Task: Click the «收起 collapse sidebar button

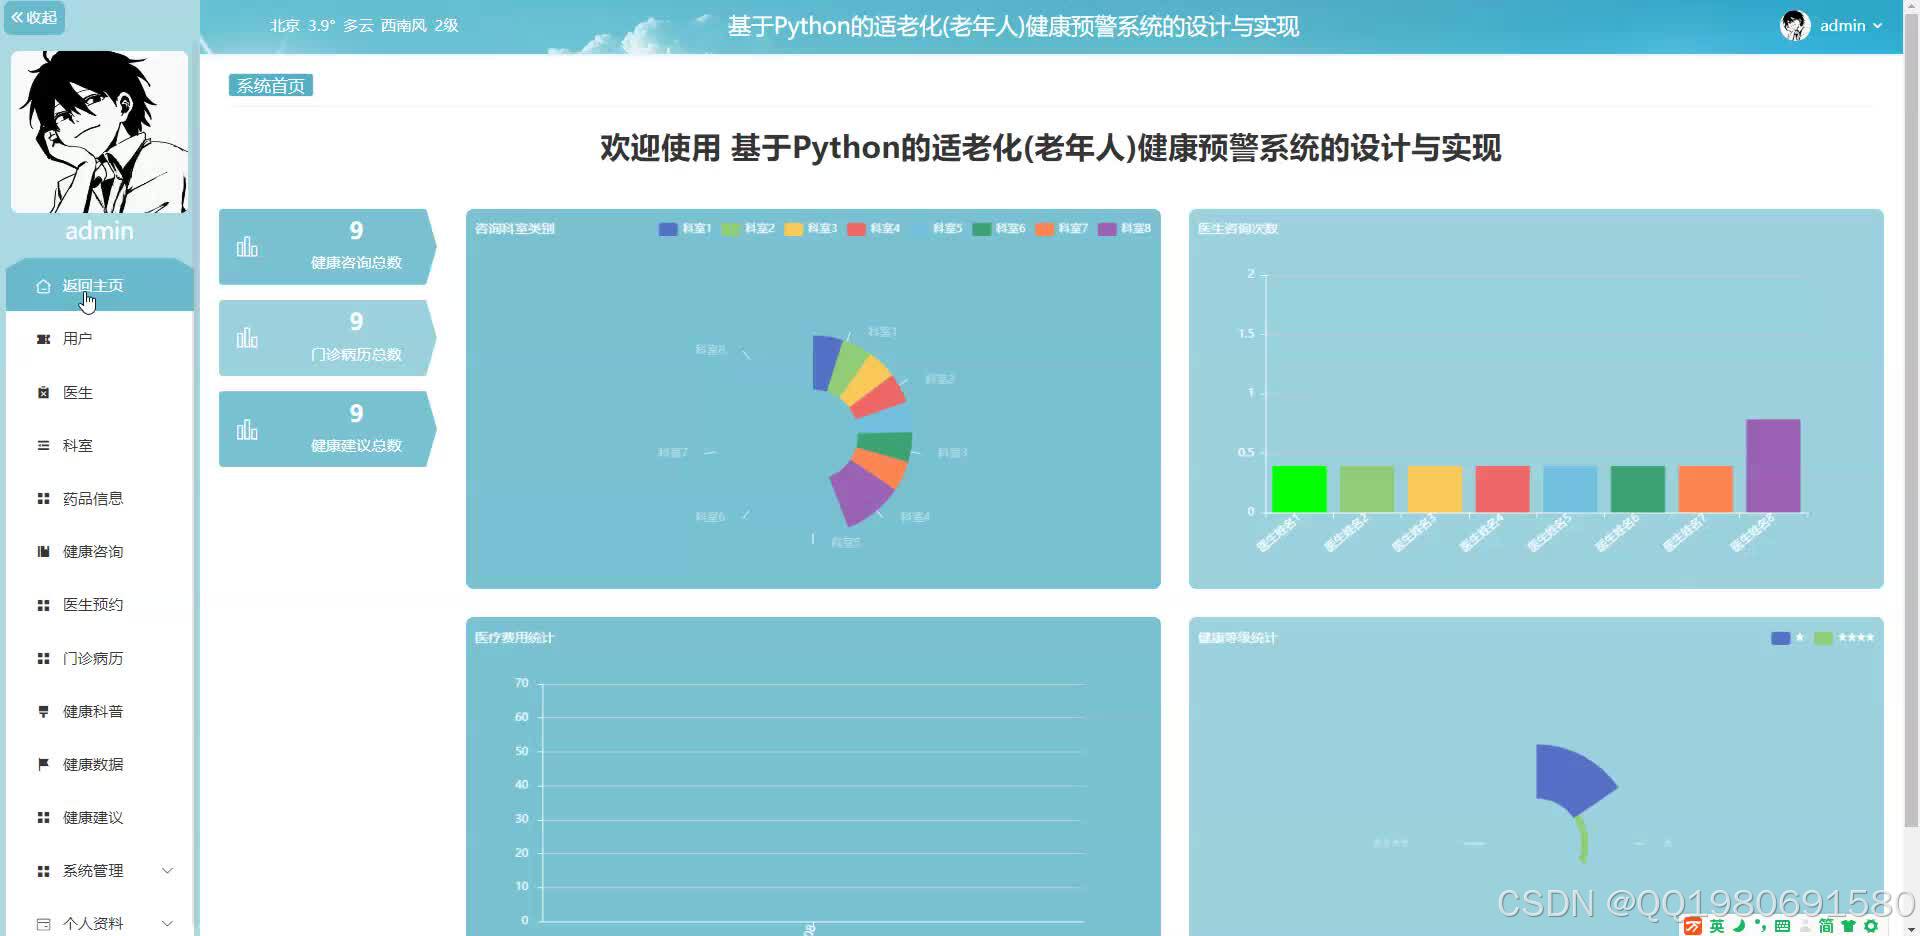Action: pyautogui.click(x=34, y=17)
